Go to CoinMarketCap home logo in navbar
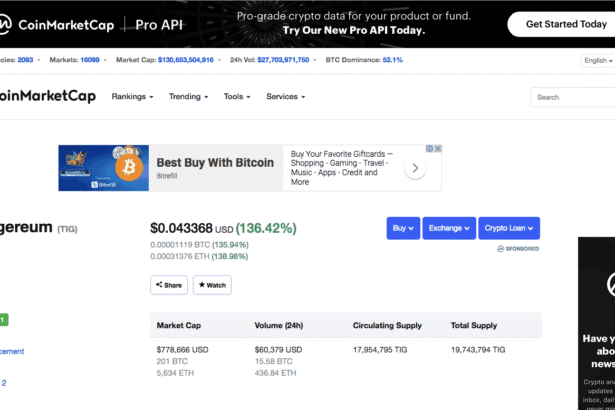The image size is (615, 410). pos(47,96)
